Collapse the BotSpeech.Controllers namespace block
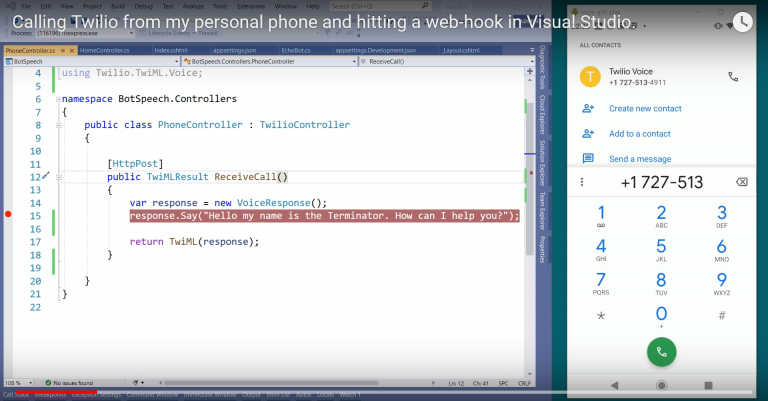Viewport: 768px width, 401px height. pos(58,99)
